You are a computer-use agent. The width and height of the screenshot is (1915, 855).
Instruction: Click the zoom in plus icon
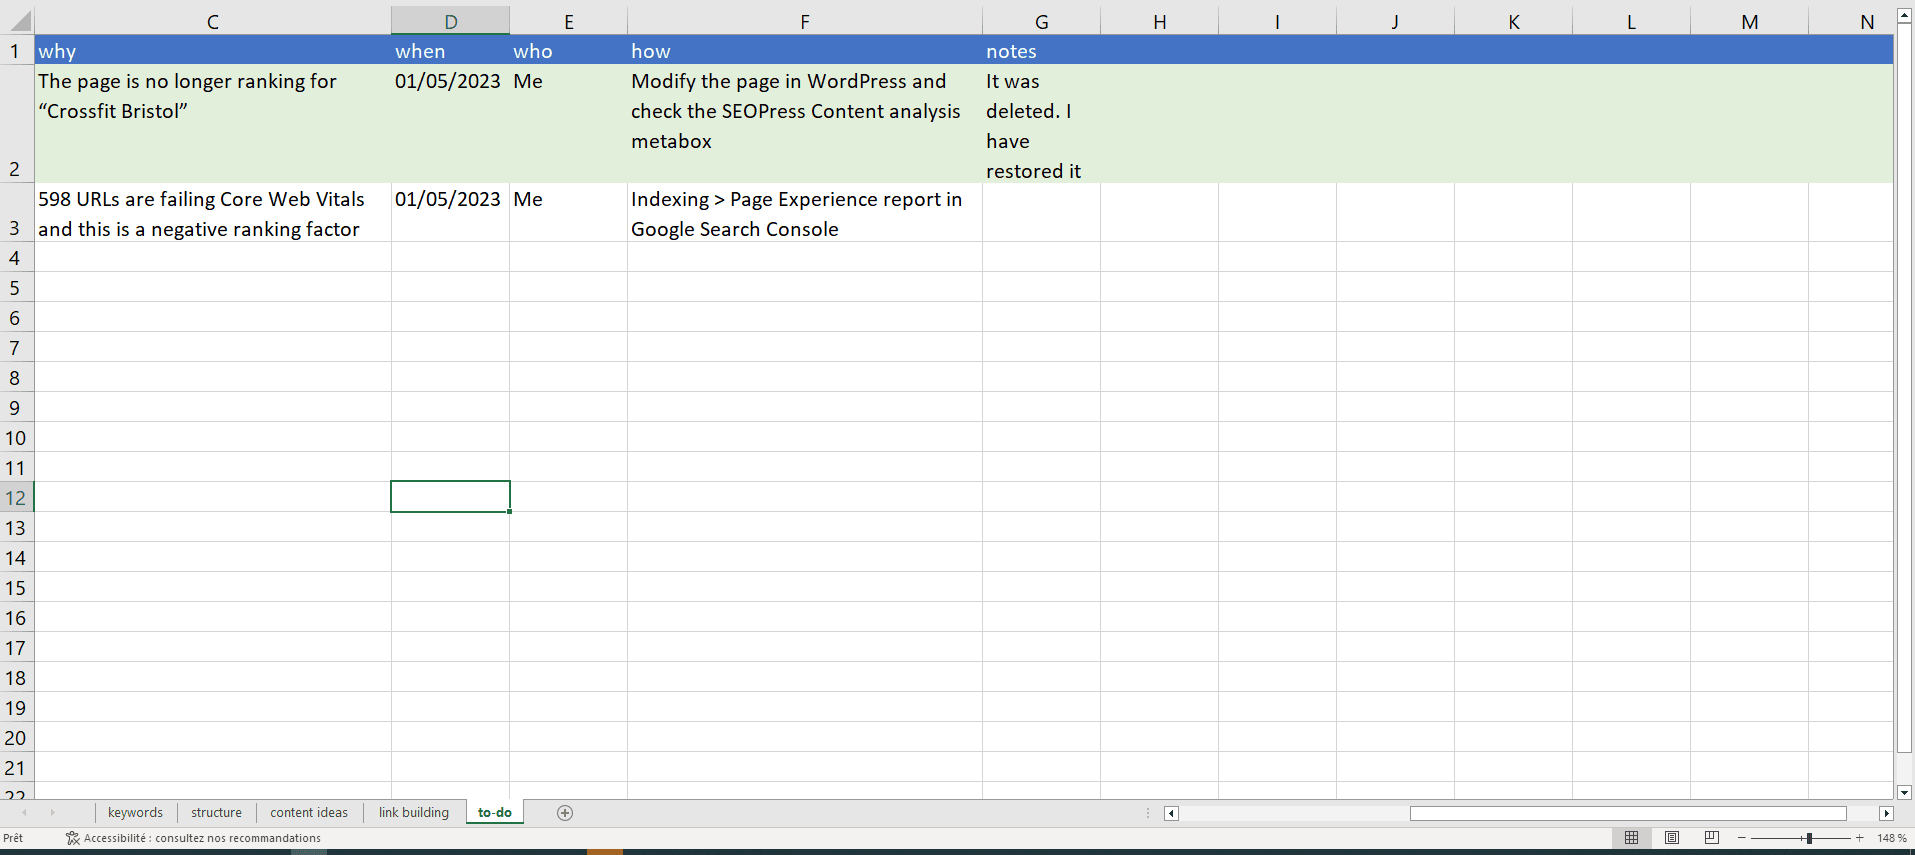click(x=1859, y=838)
